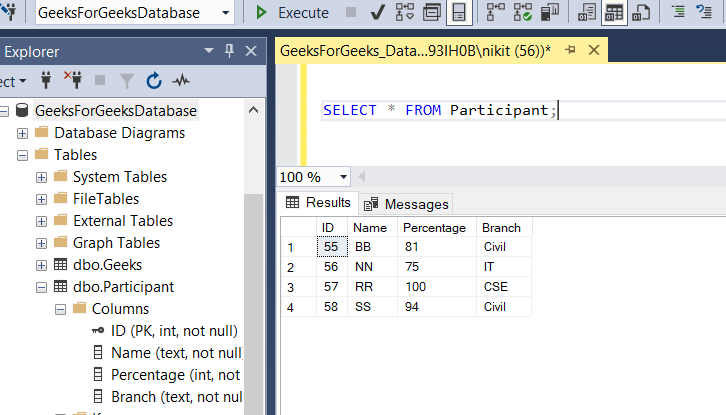Select the Percentage column in tree
The width and height of the screenshot is (726, 415).
click(x=175, y=375)
